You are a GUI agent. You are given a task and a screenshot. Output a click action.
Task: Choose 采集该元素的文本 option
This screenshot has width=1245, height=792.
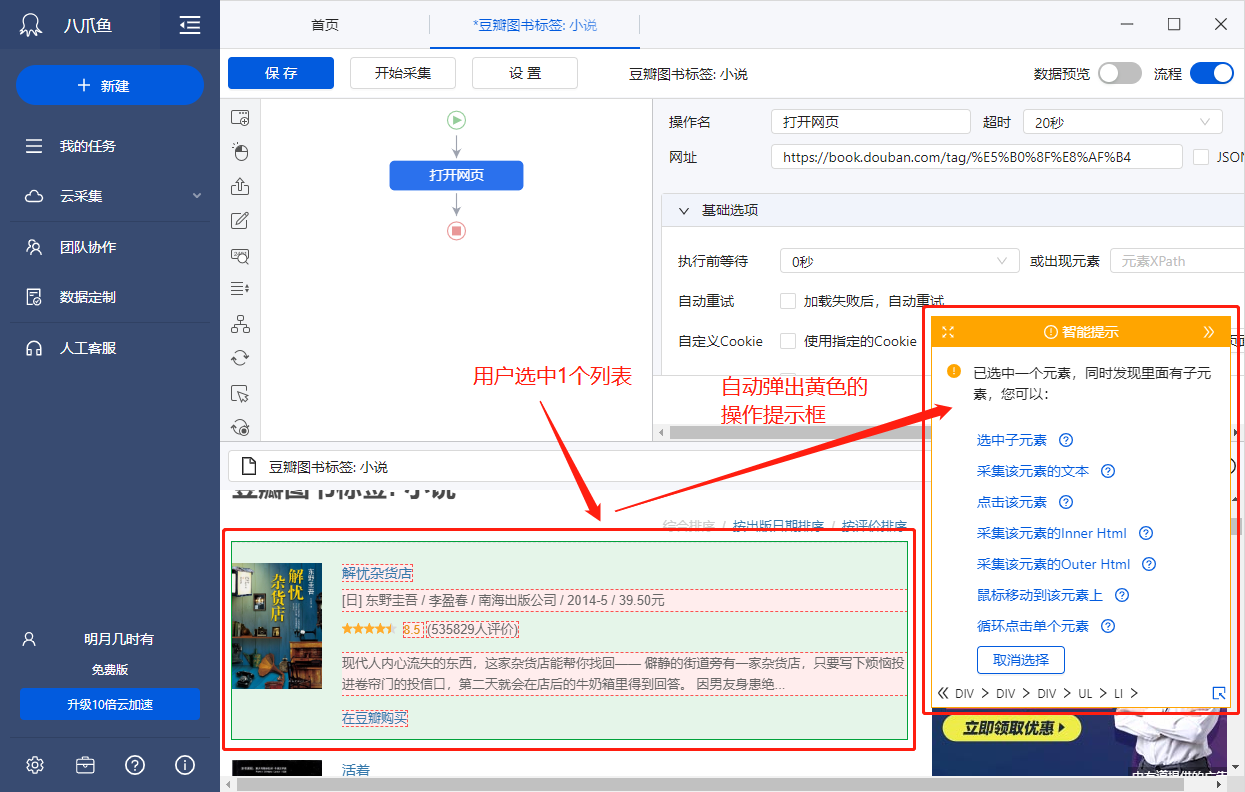coord(1033,471)
